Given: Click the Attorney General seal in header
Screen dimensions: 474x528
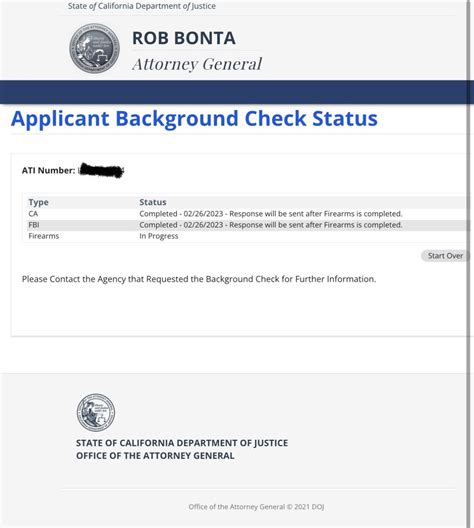Looking at the screenshot, I should [x=94, y=48].
